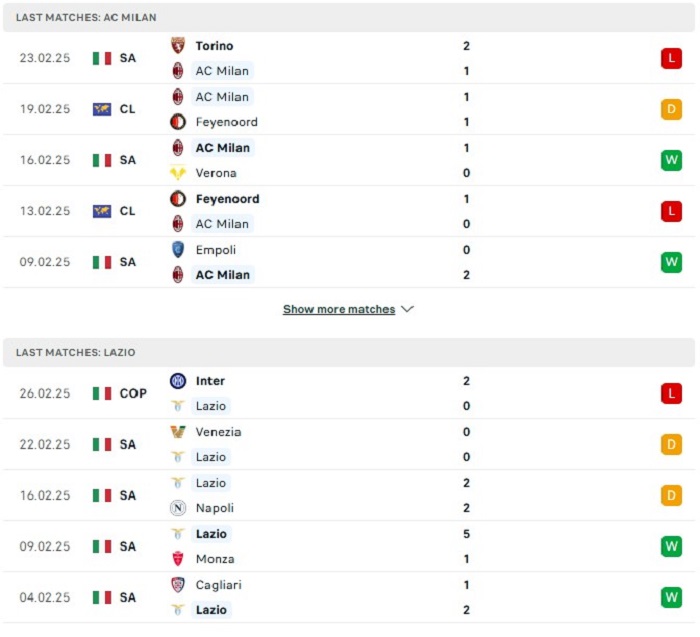Click the Champions League icon on 19.02.25
700x637 pixels.
[102, 110]
